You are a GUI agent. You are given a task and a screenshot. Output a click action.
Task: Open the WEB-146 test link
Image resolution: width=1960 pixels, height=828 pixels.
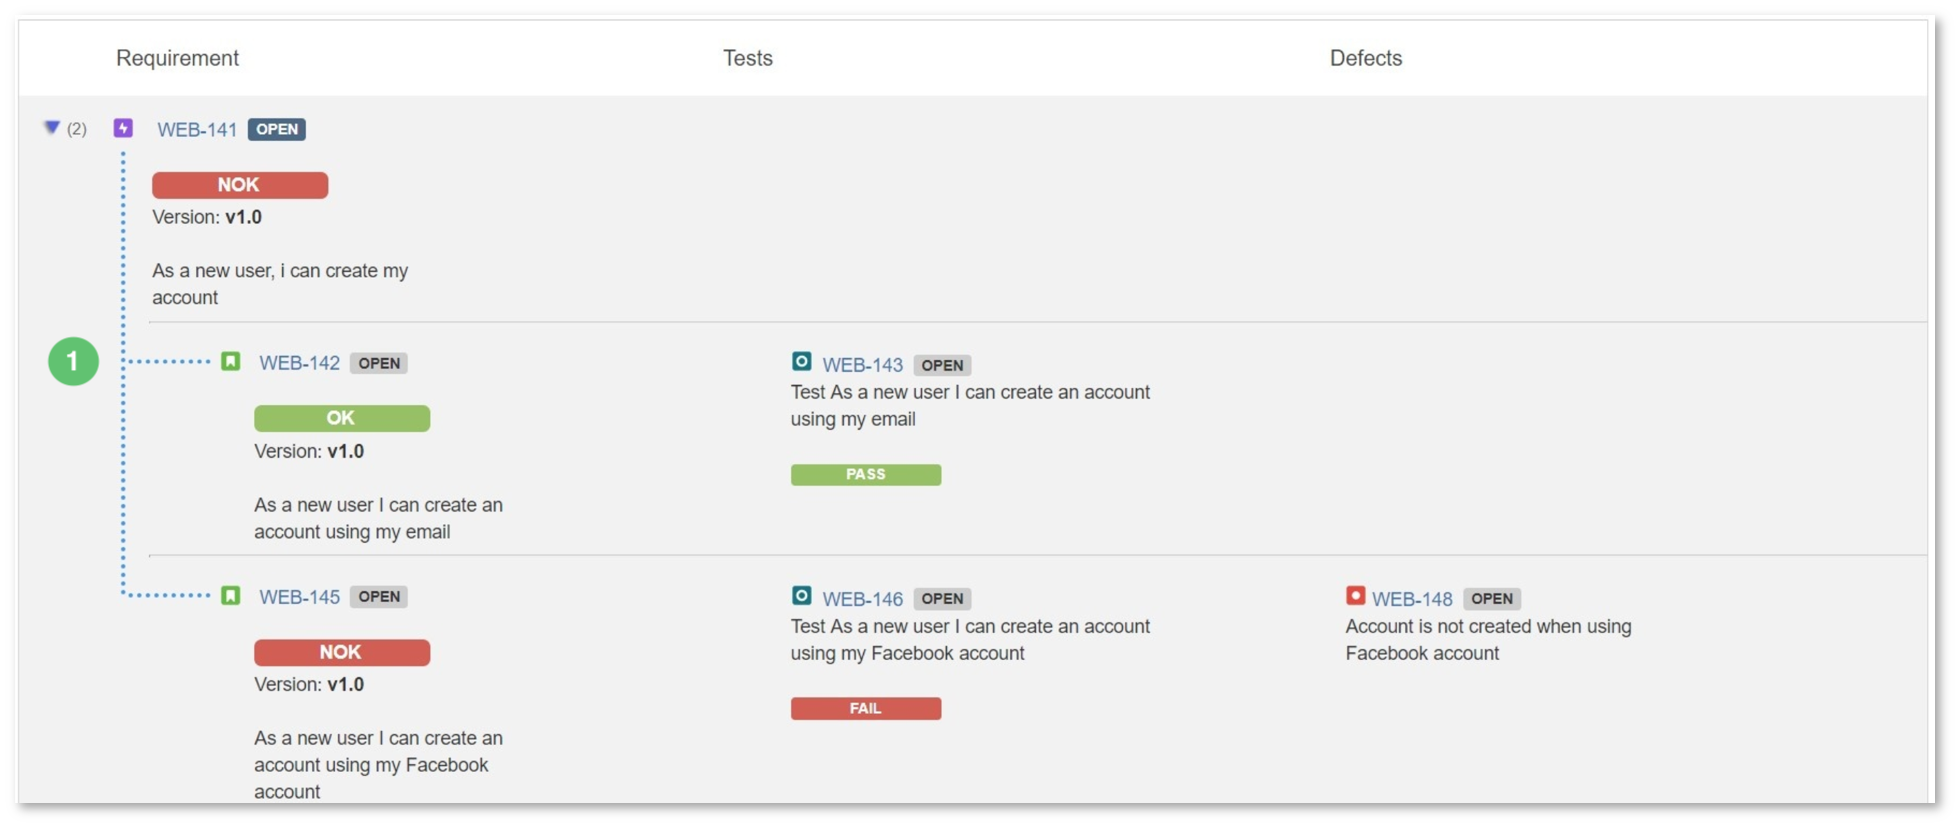tap(862, 599)
